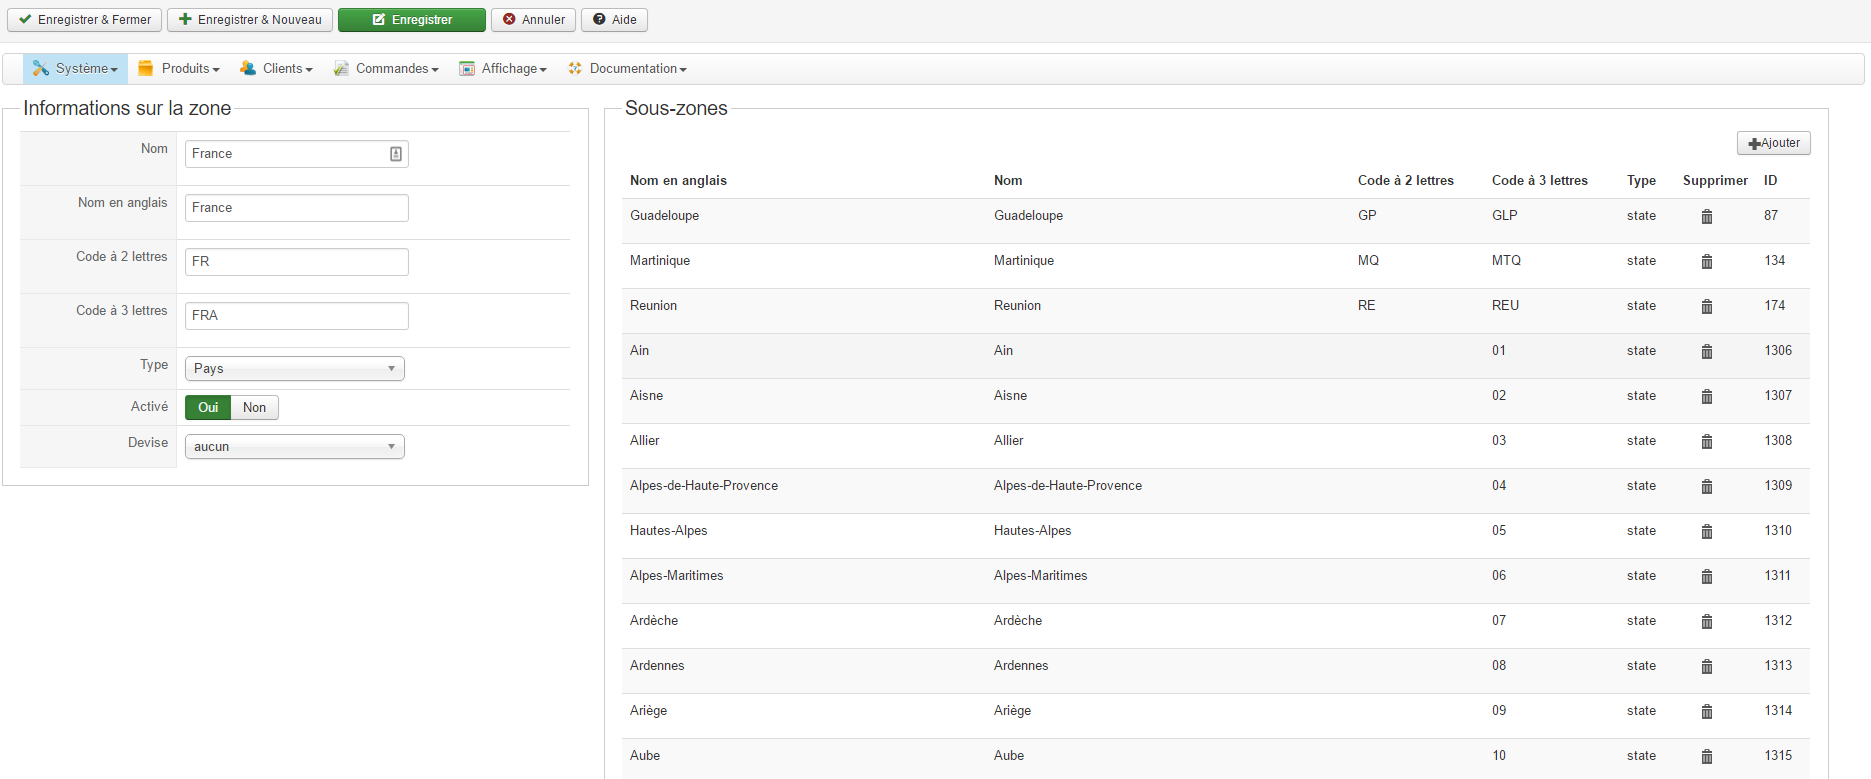Click Ajouter to add a sub-zone

coord(1774,143)
